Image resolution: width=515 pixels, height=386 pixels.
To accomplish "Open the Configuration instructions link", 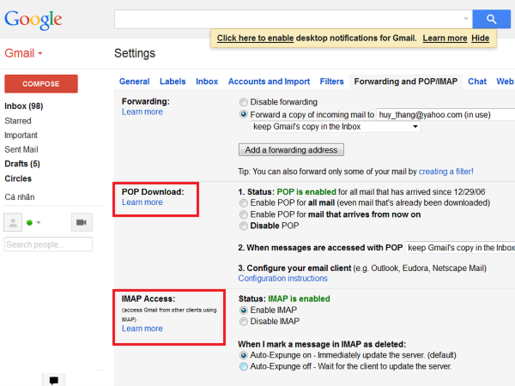I will 283,278.
